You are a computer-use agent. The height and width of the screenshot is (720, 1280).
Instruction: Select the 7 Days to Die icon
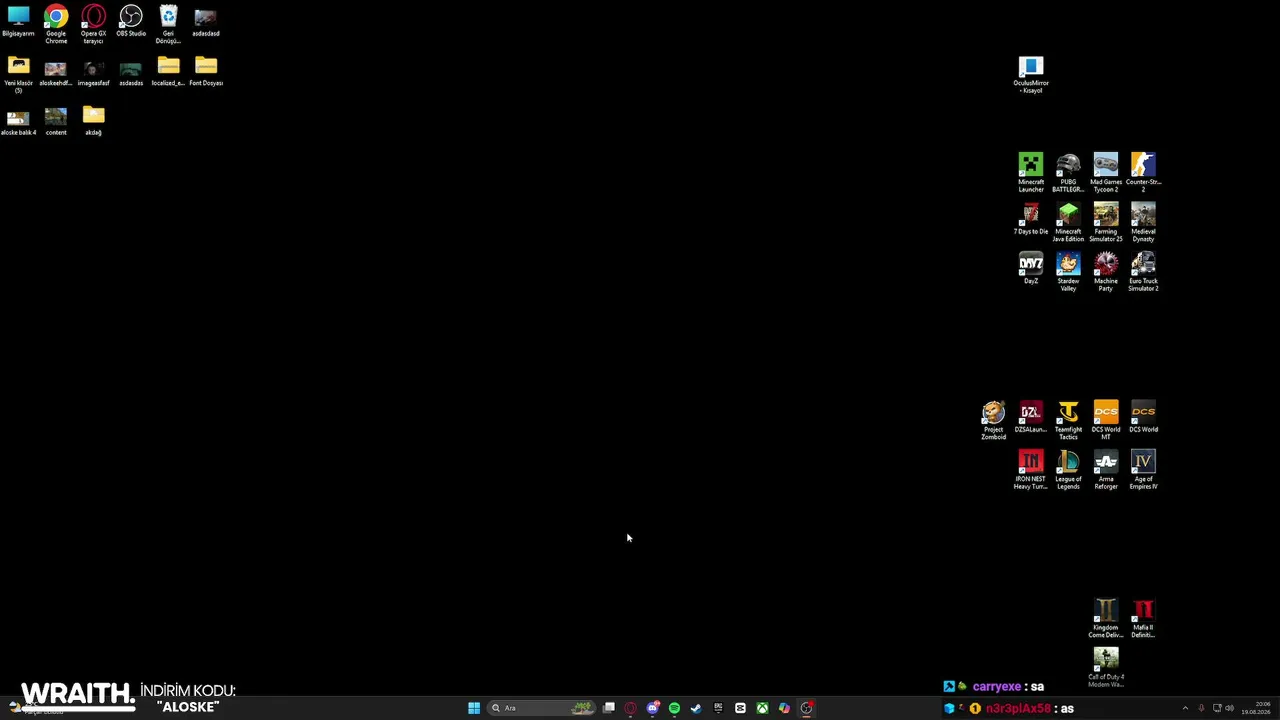[1031, 219]
